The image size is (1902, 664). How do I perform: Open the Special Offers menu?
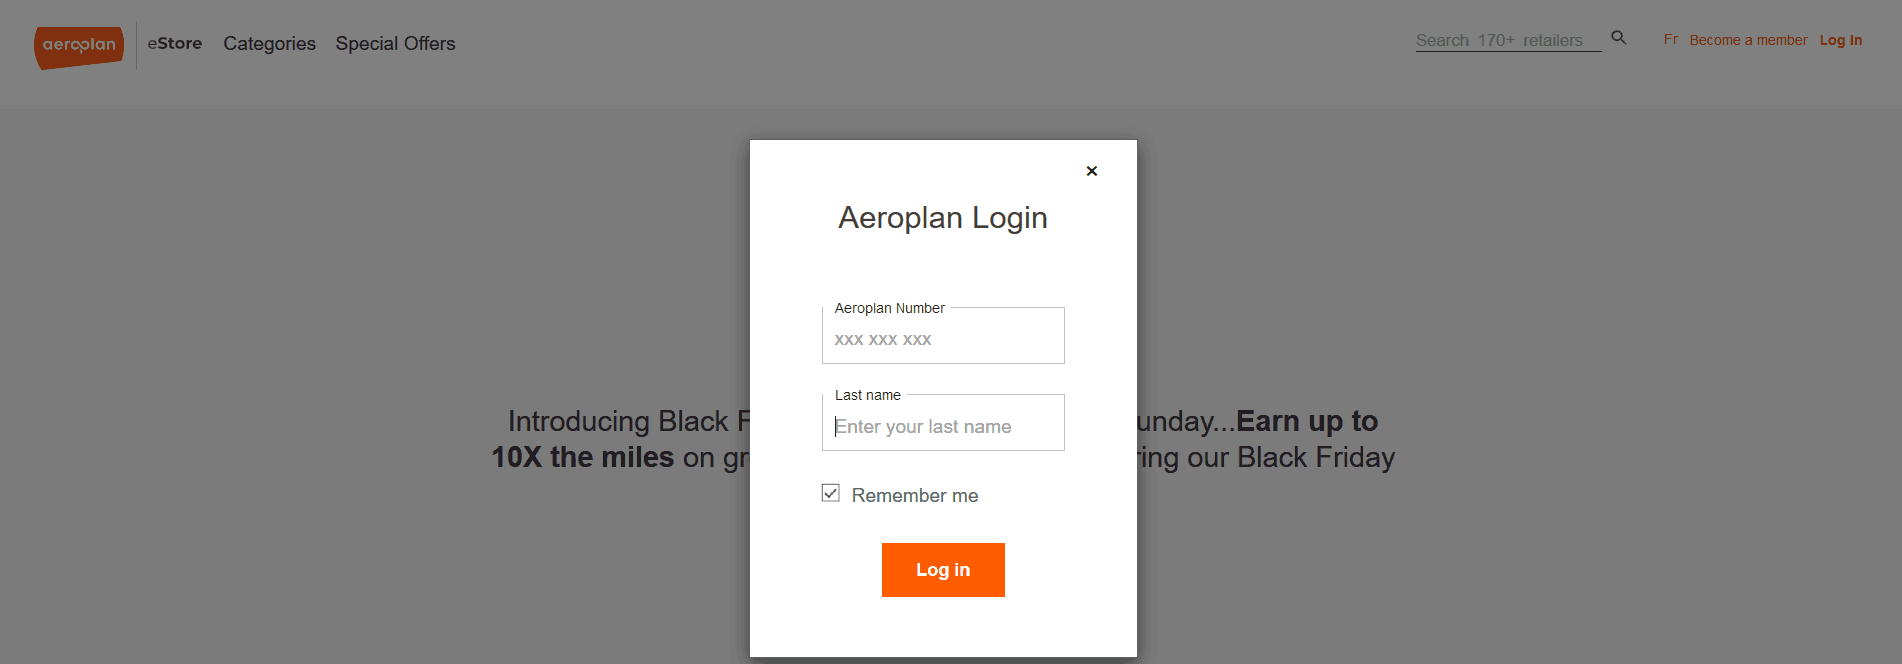(395, 44)
